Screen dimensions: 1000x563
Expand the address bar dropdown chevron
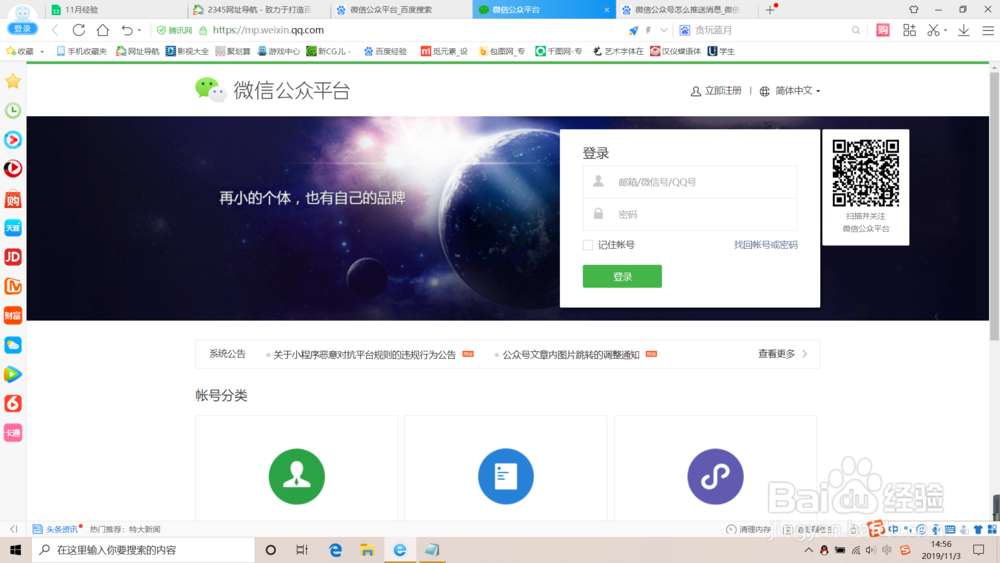(x=664, y=30)
